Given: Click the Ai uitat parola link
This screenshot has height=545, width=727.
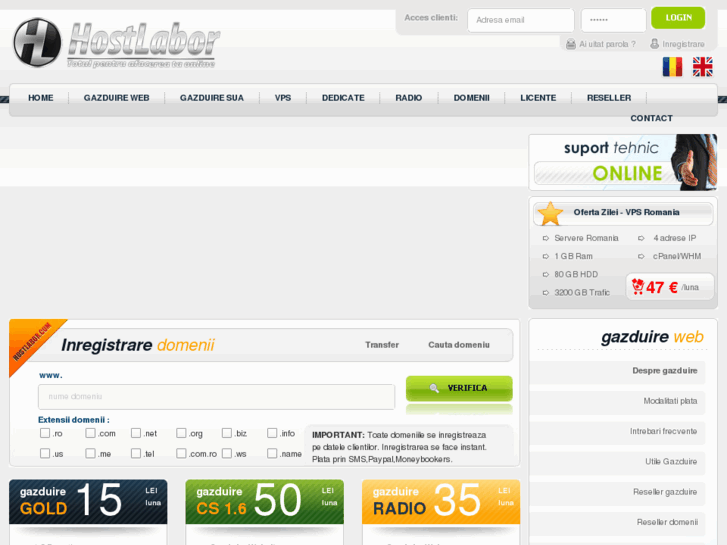Looking at the screenshot, I should [607, 44].
